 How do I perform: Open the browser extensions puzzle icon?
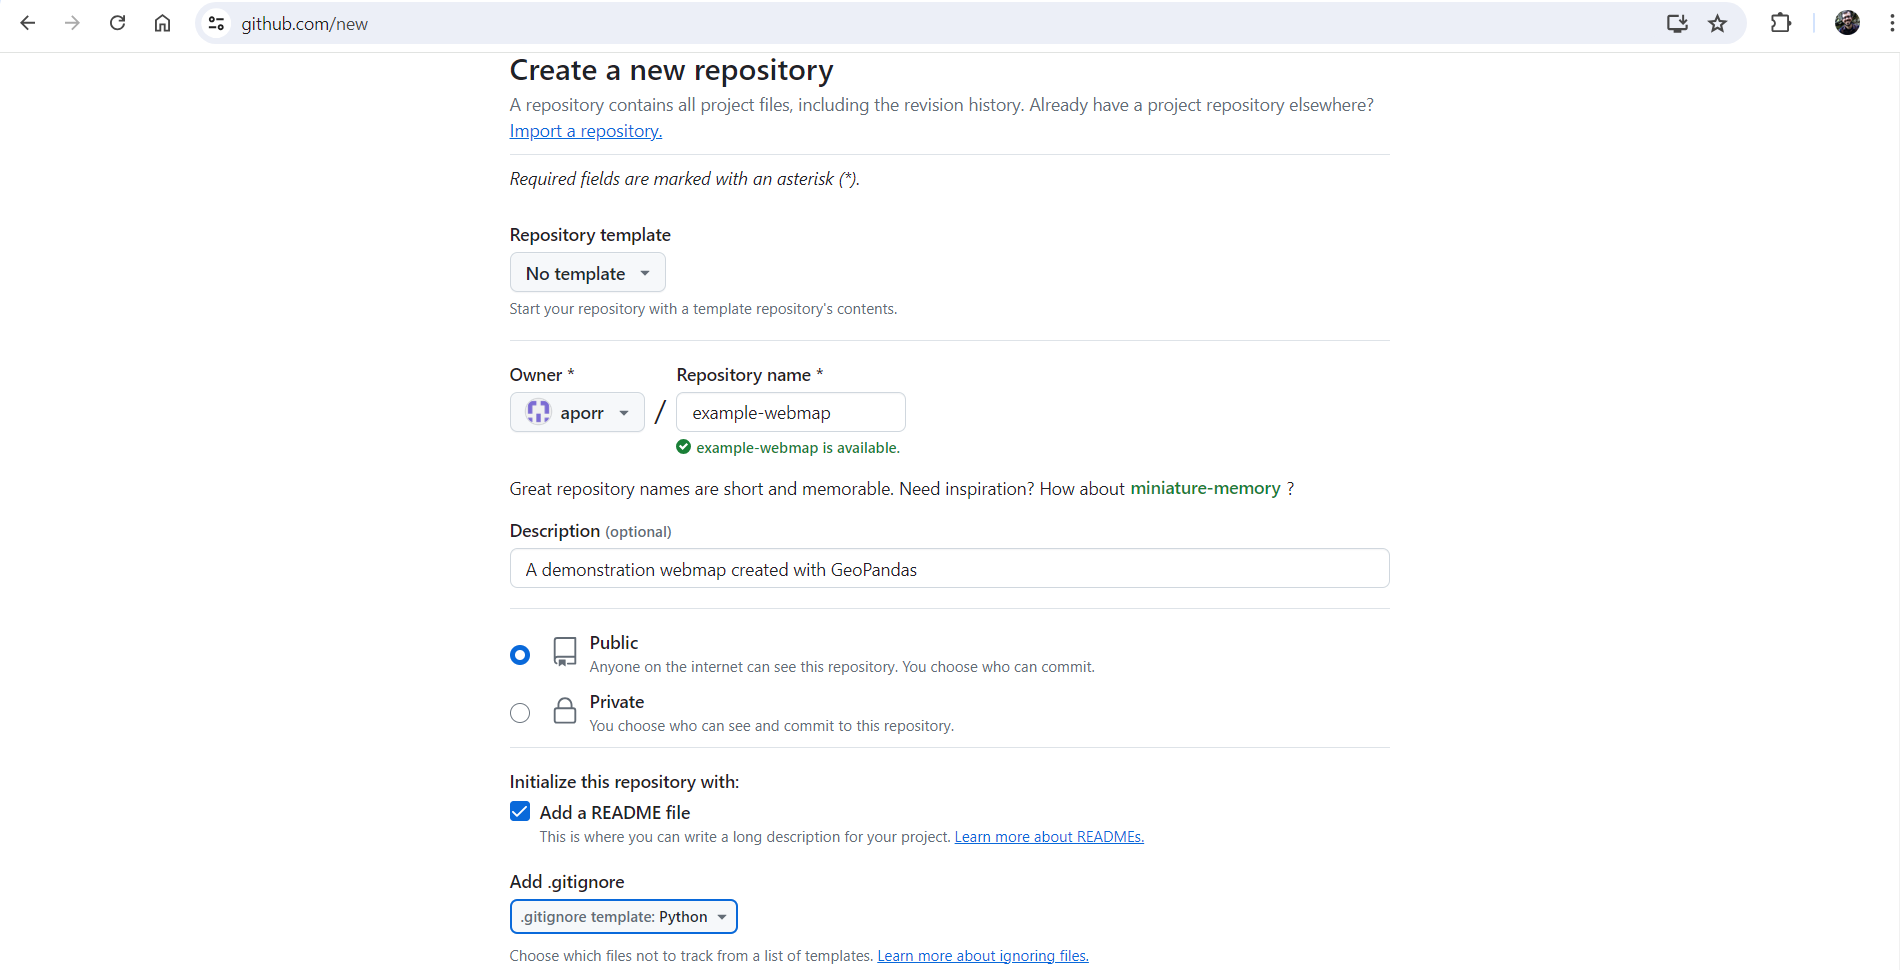click(1781, 23)
